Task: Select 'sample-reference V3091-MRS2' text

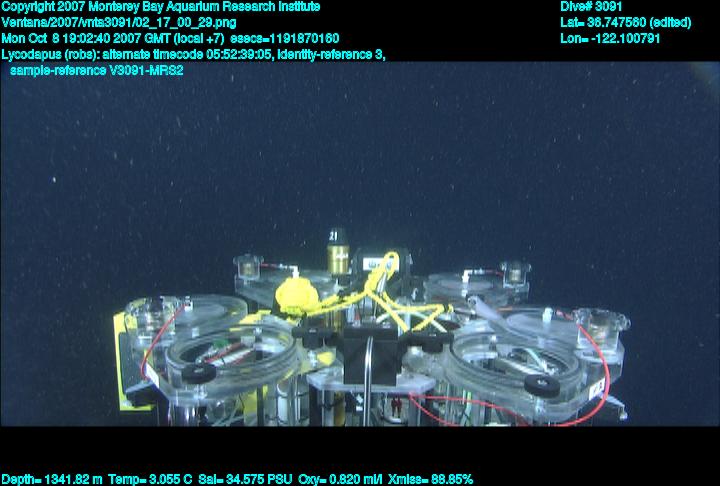Action: point(97,70)
